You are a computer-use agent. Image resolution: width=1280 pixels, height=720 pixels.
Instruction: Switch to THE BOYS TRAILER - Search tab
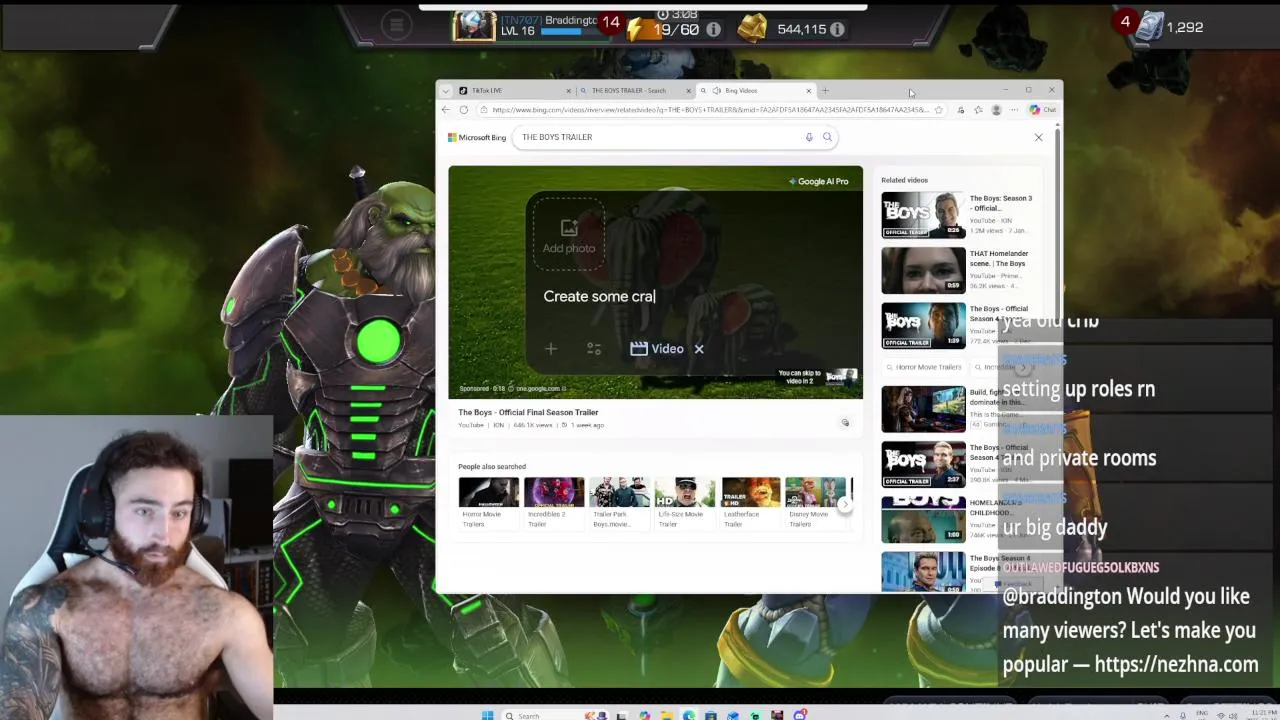(636, 90)
